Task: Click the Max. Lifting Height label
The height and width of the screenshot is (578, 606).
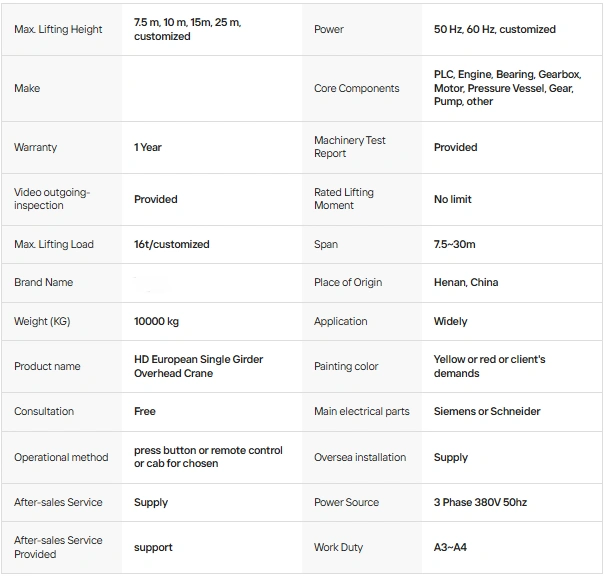Action: click(x=58, y=30)
